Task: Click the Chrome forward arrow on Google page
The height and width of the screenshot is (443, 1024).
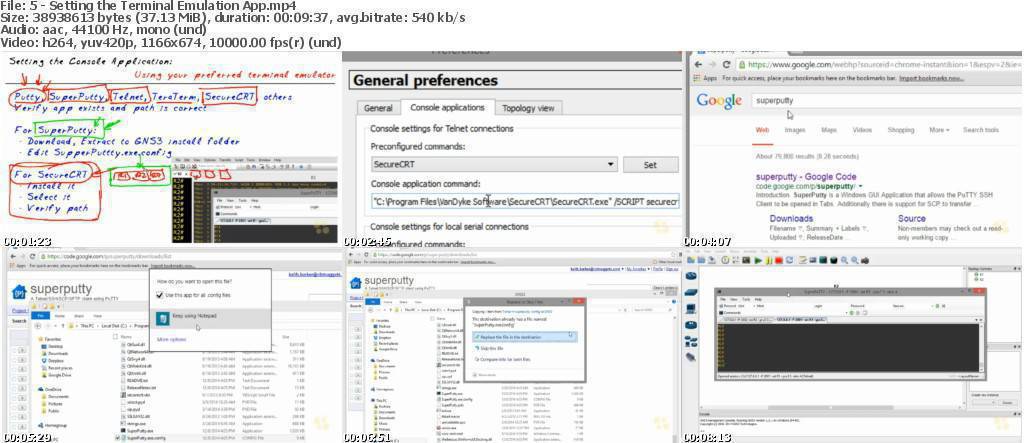Action: [x=712, y=65]
